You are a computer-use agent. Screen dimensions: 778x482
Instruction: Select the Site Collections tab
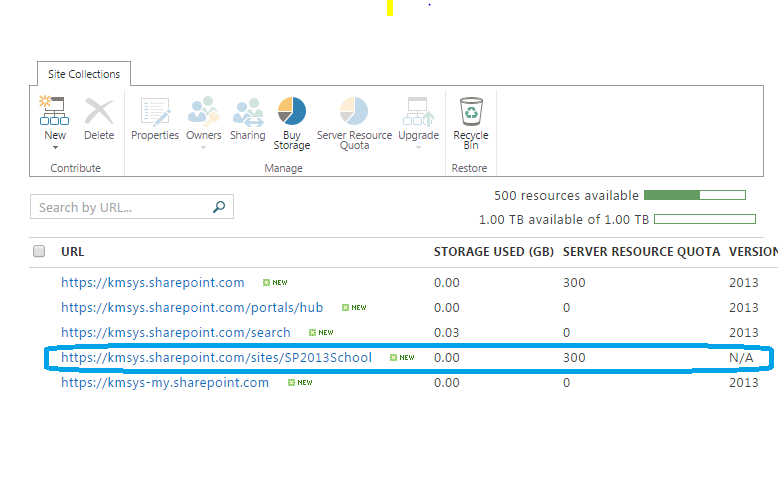click(x=84, y=74)
